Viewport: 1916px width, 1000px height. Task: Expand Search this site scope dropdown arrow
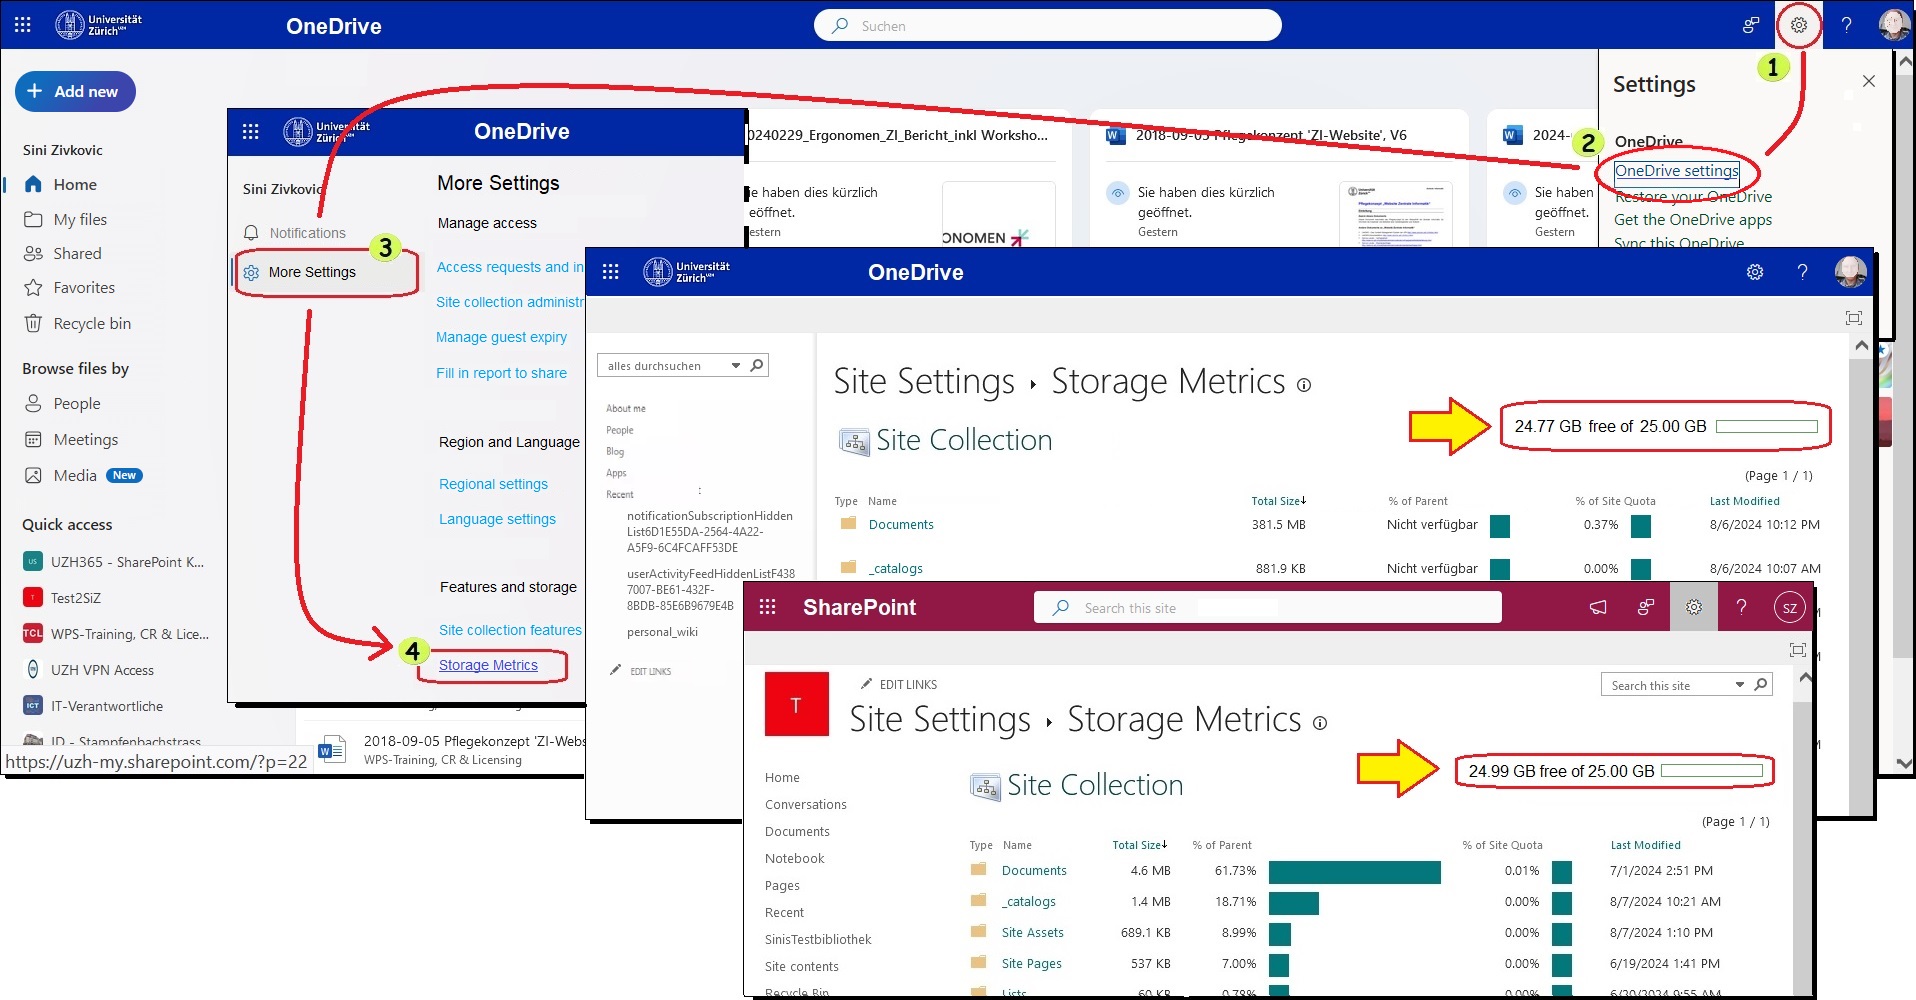1740,685
